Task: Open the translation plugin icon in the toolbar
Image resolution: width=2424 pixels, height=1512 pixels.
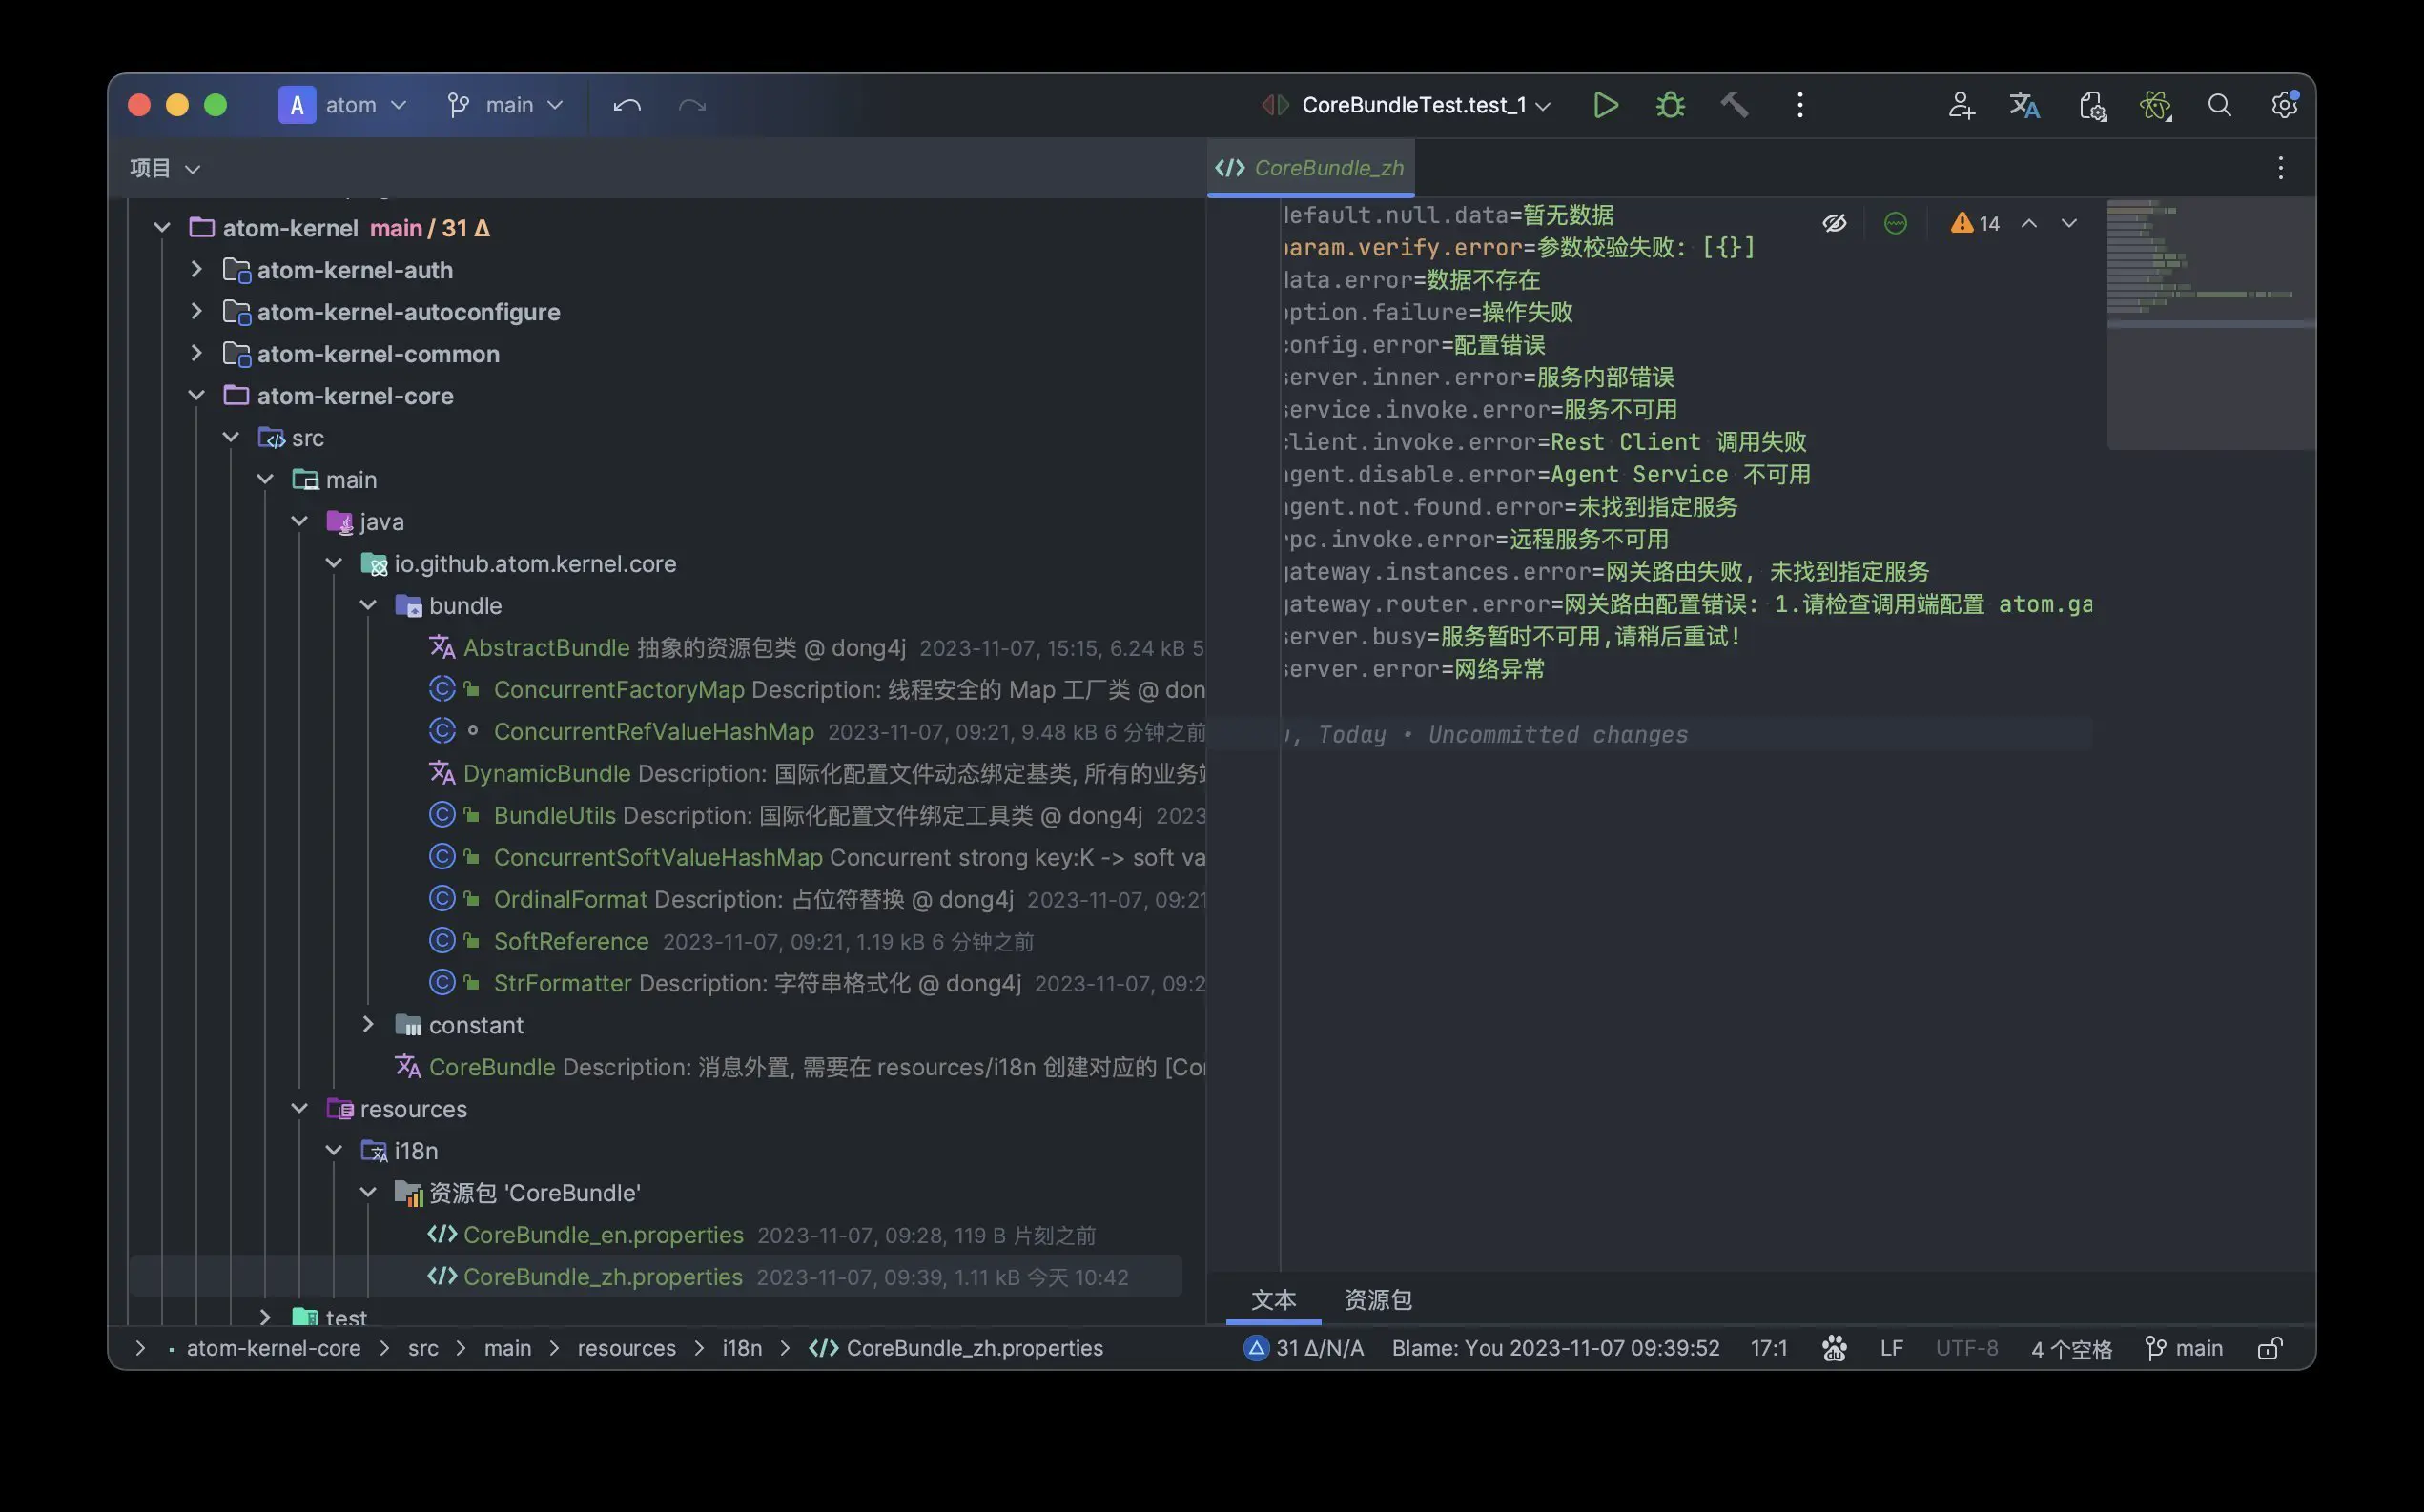Action: [2024, 105]
